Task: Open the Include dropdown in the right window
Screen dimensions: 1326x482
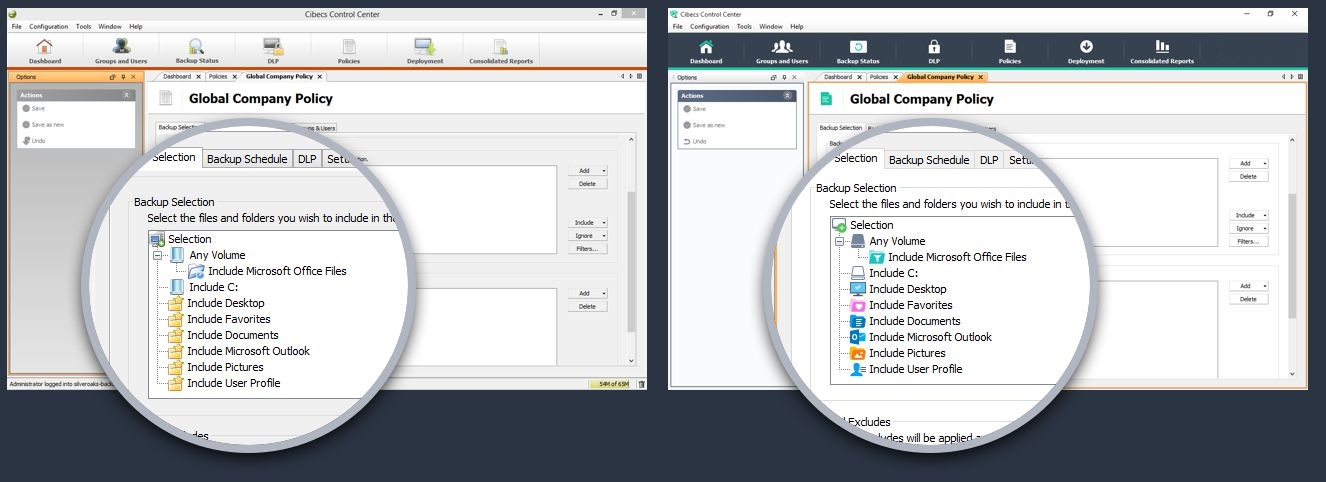Action: (1248, 215)
